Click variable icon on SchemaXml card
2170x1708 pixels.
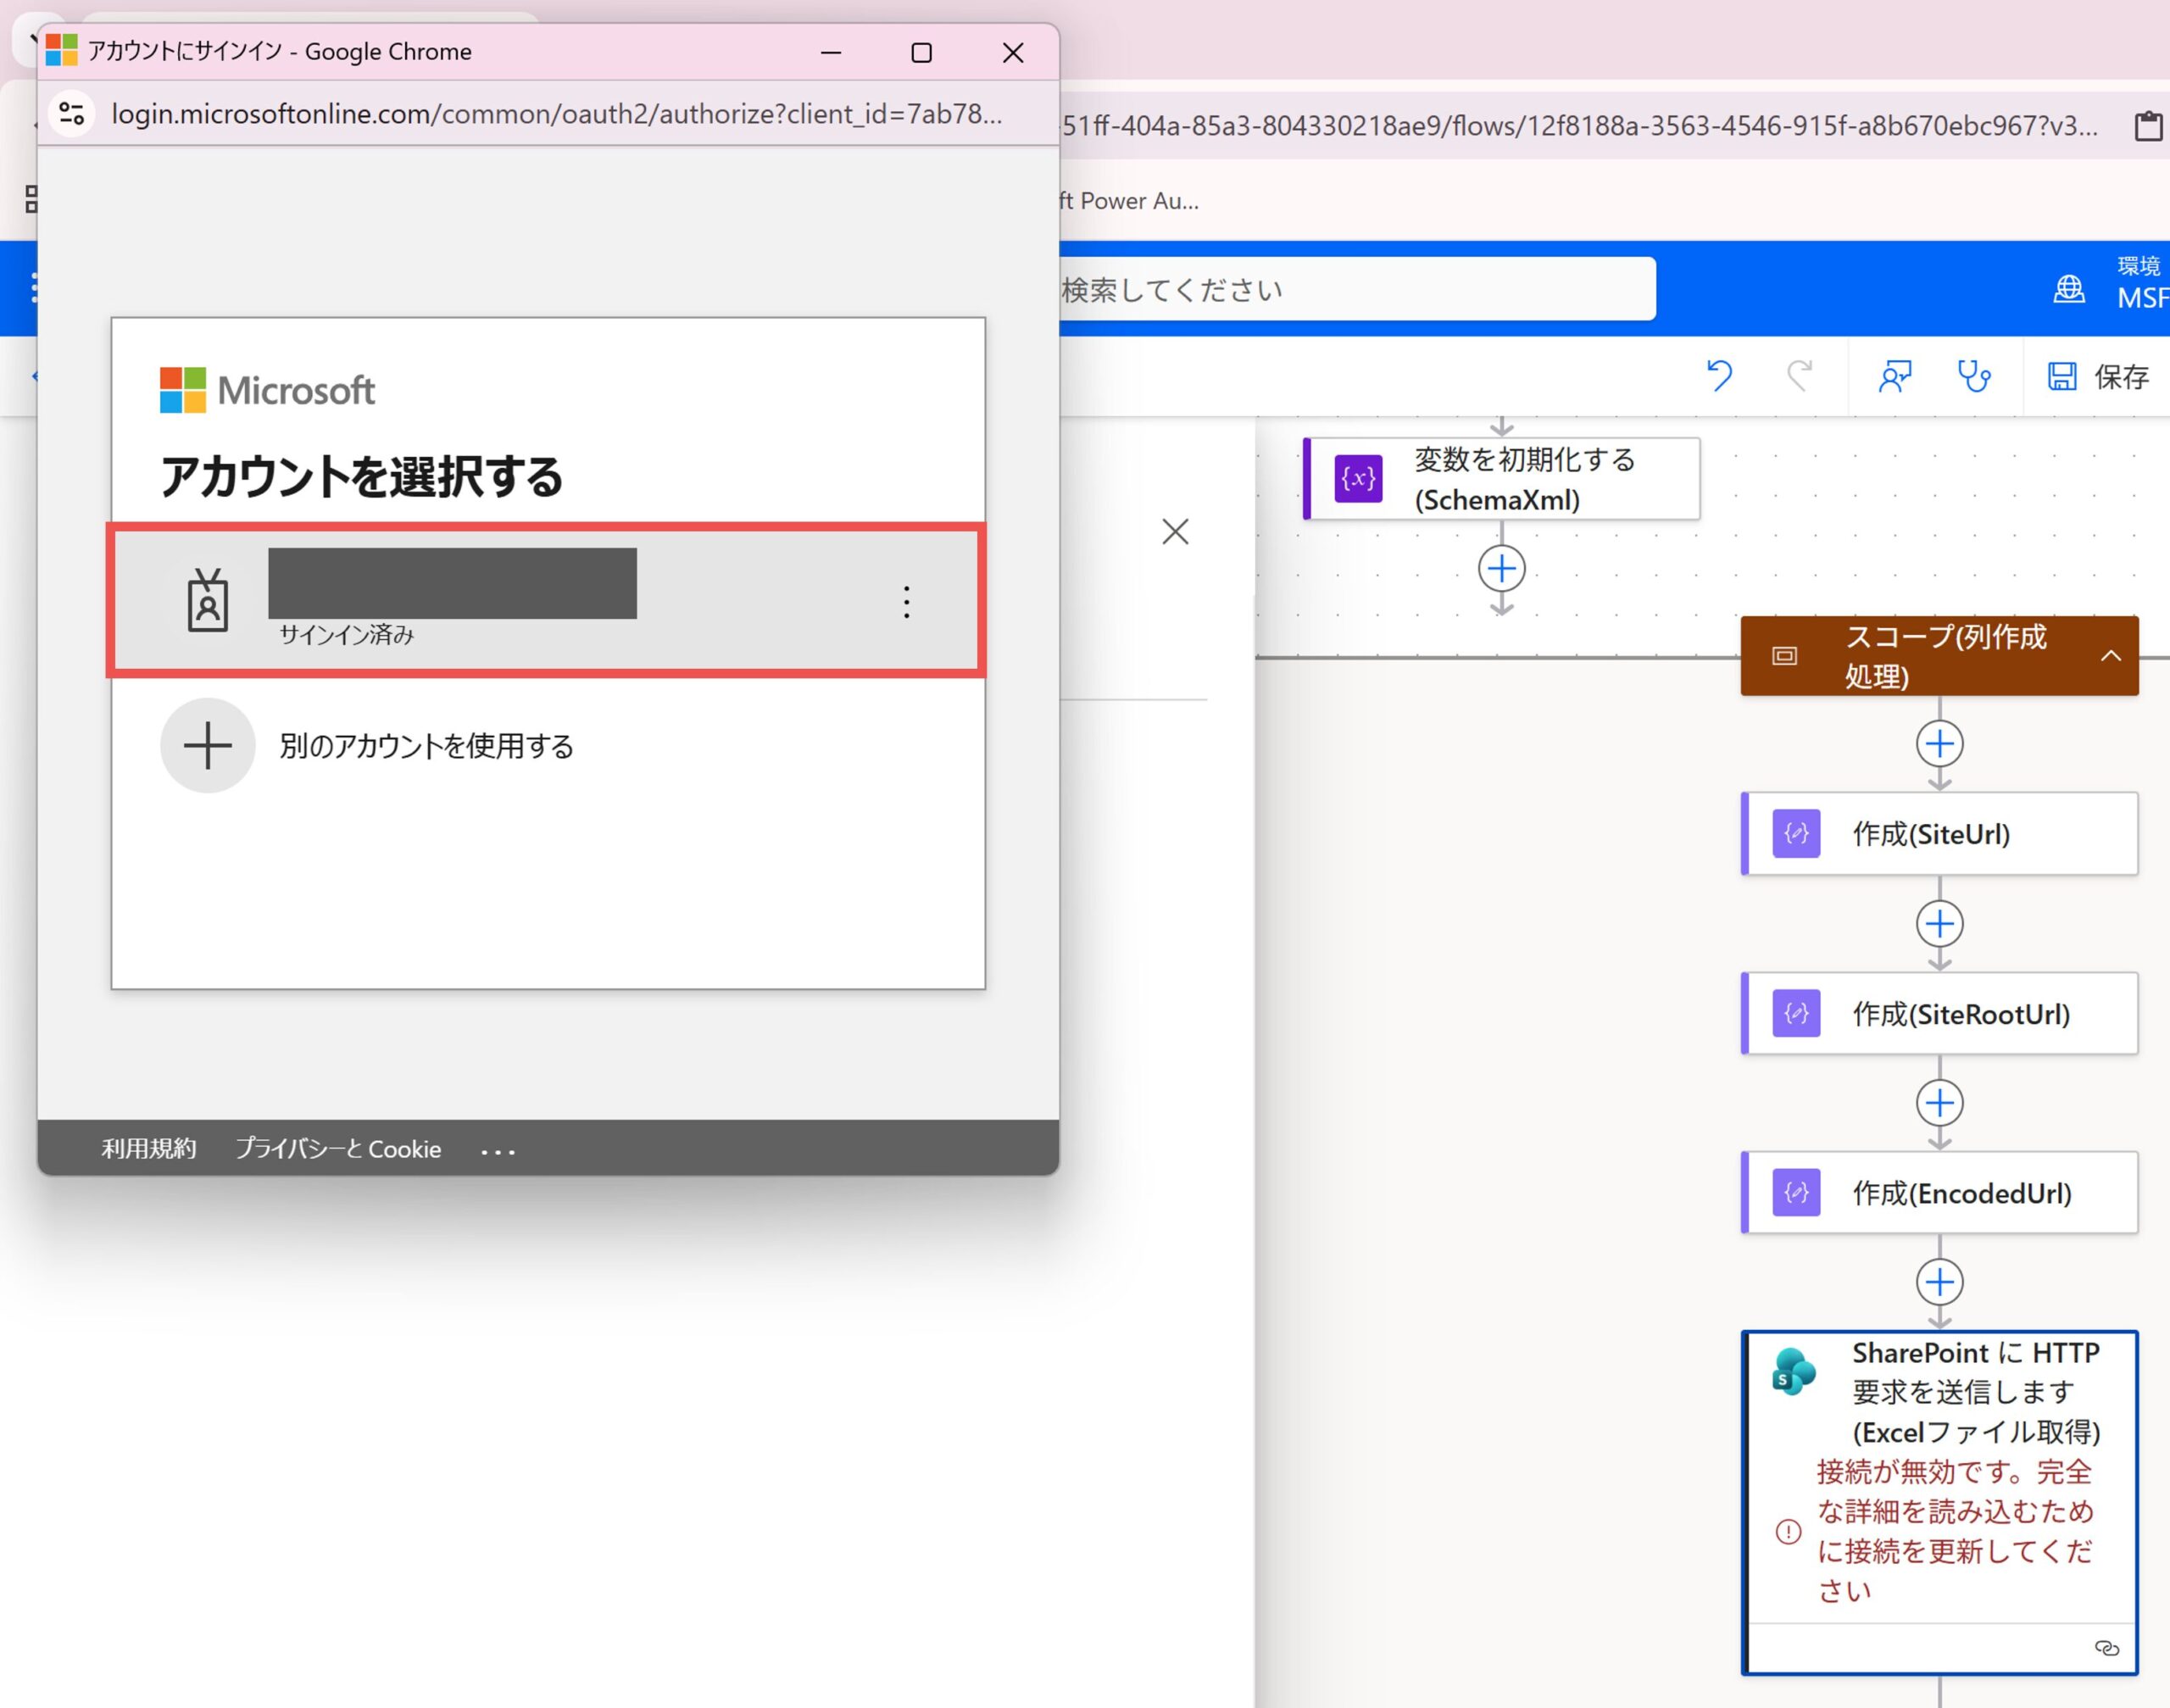tap(1358, 479)
